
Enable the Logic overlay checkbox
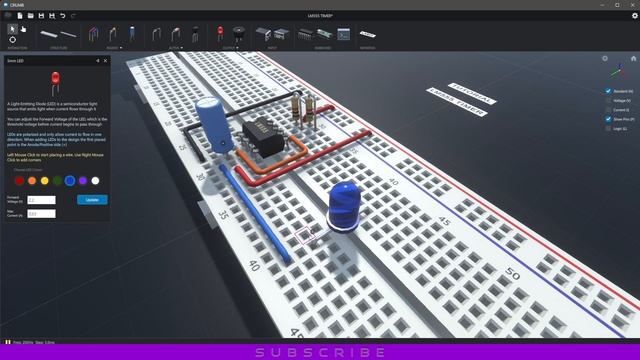608,129
